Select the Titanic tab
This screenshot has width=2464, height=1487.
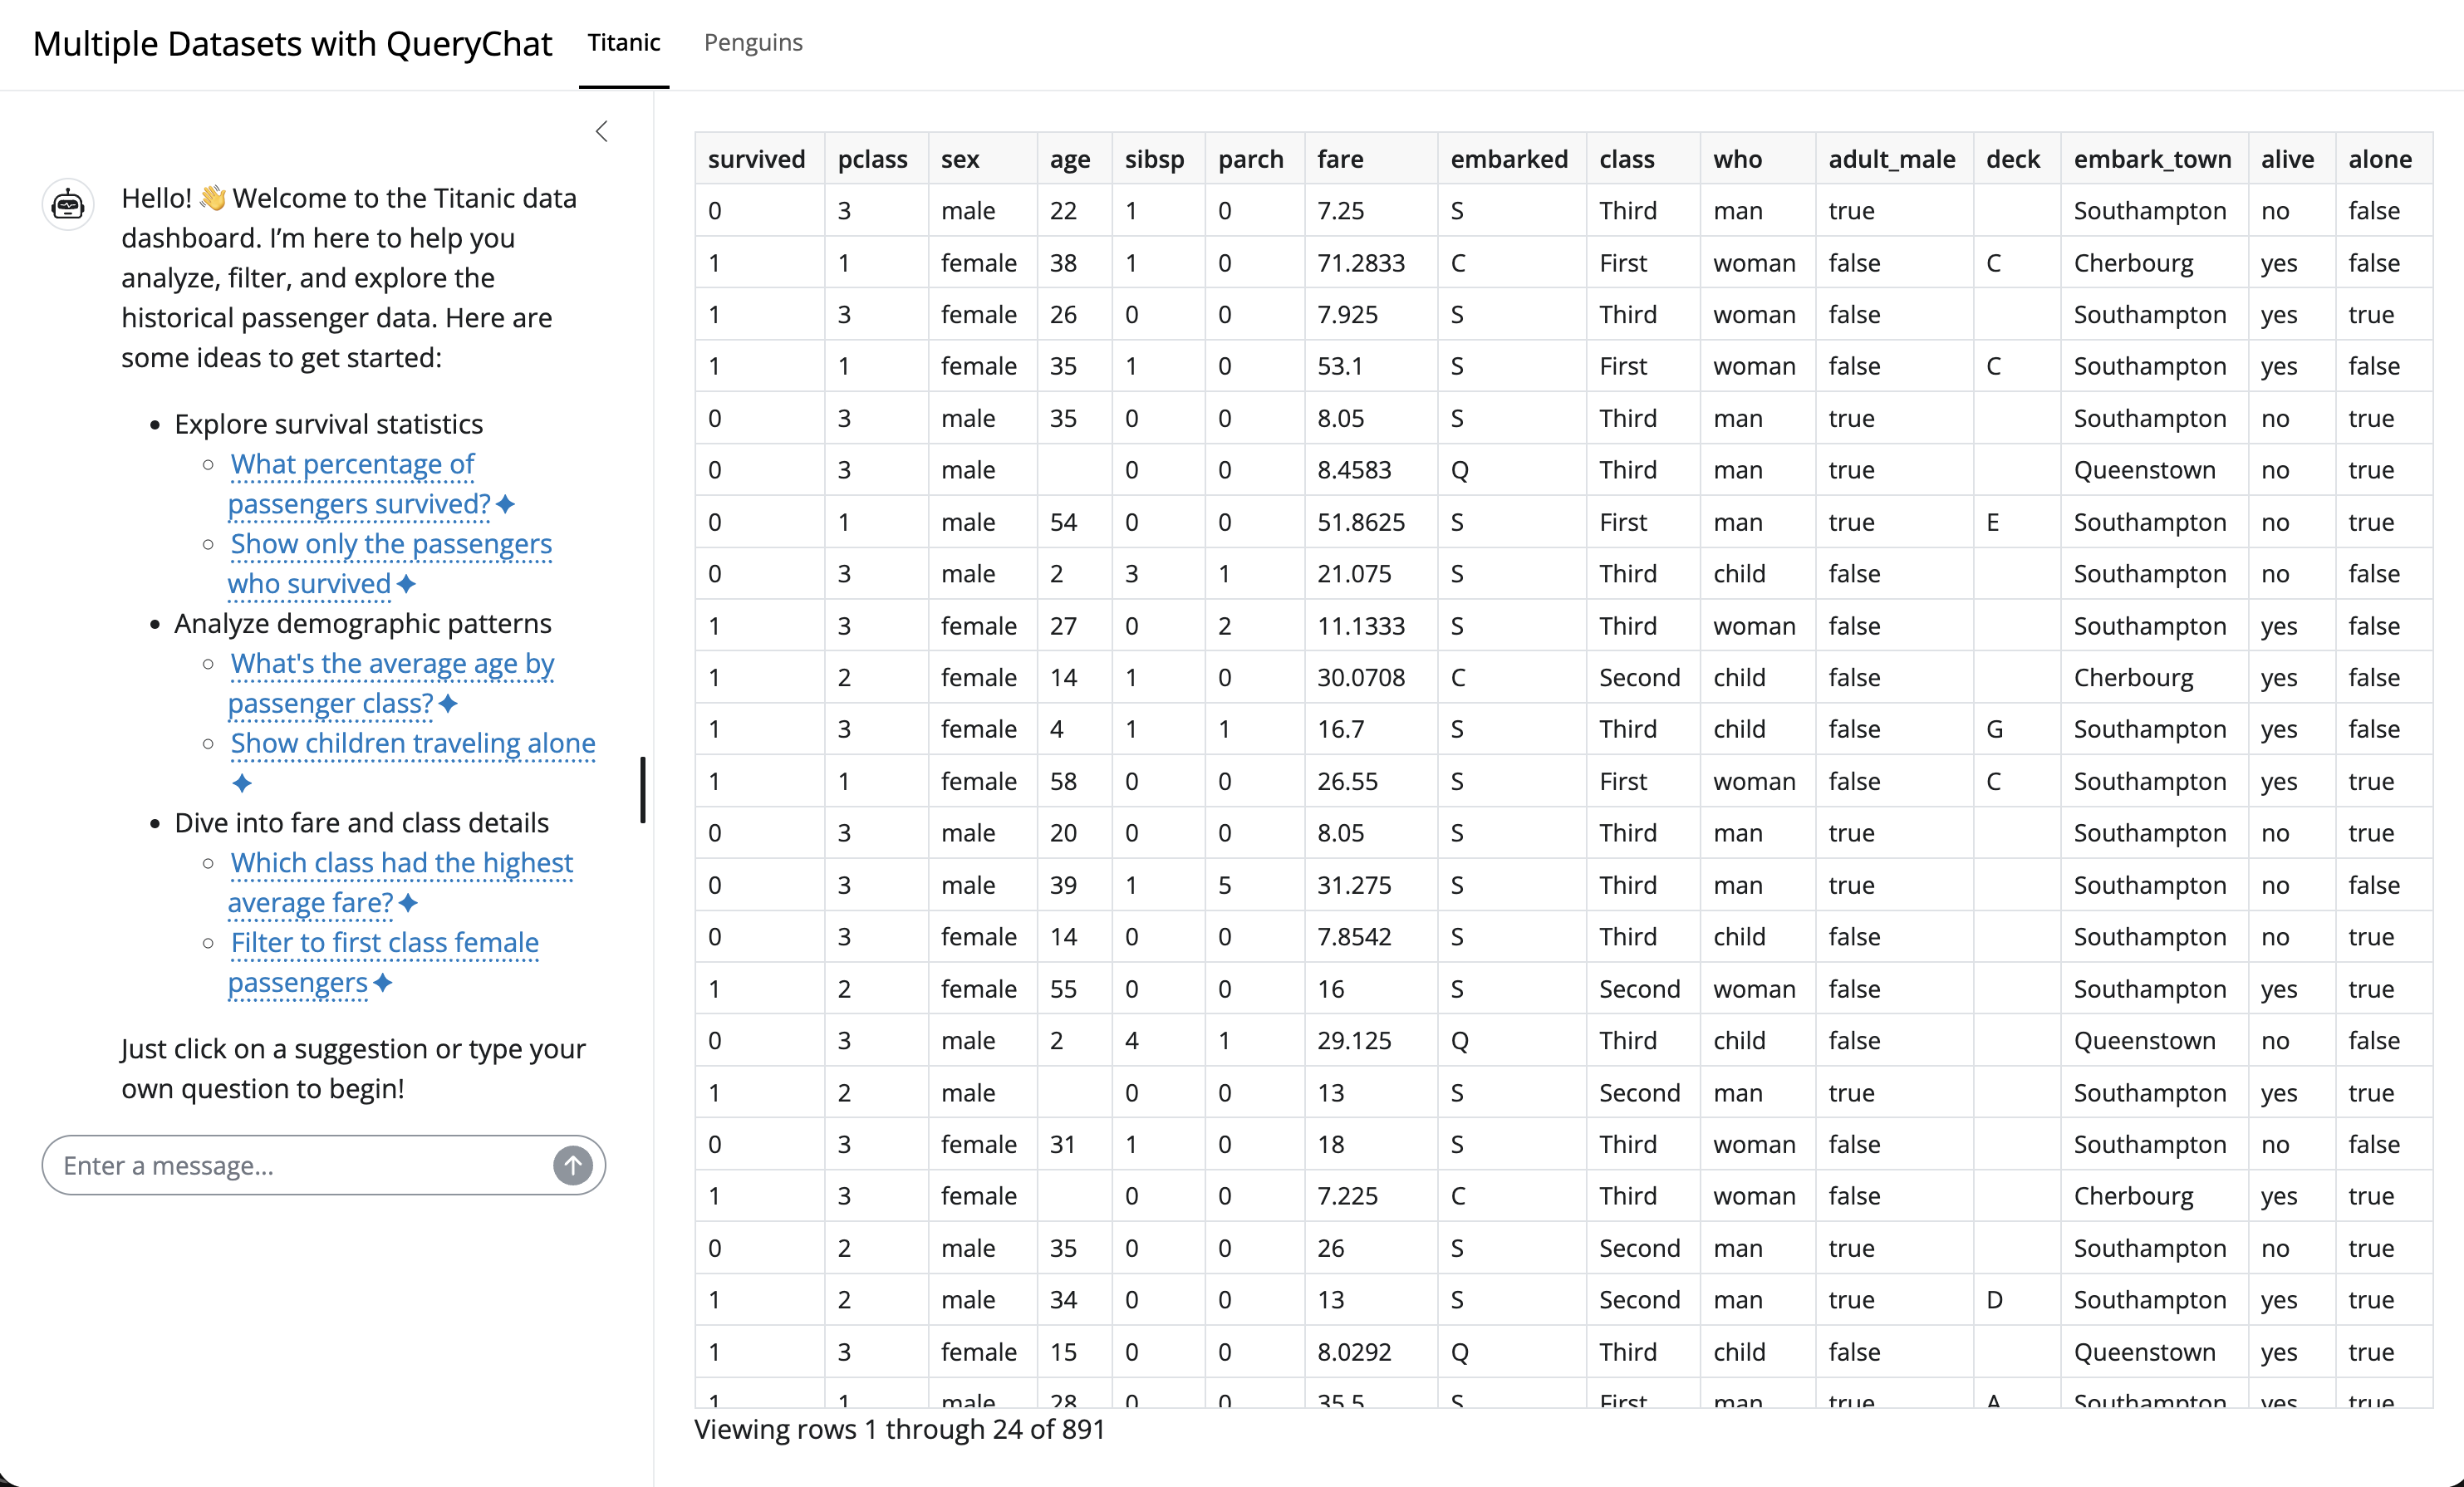click(623, 42)
